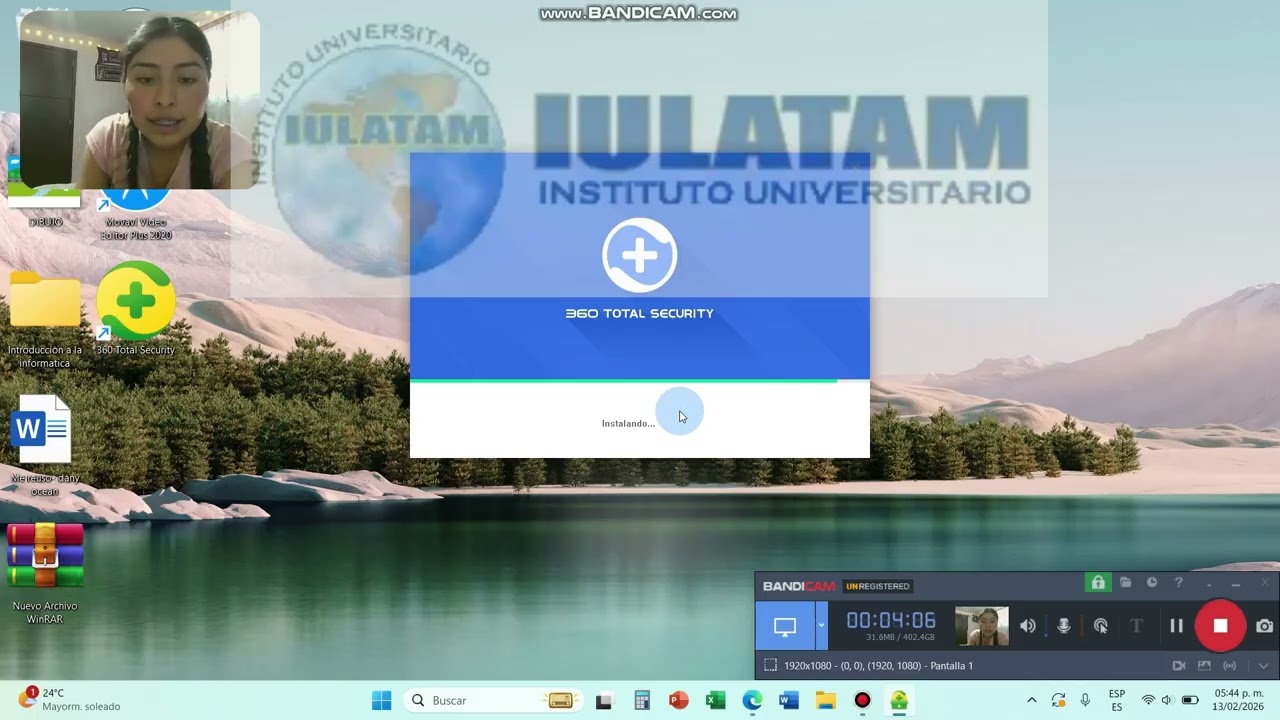This screenshot has height=720, width=1280.
Task: Click the taskbar Buscar search box
Action: (492, 700)
